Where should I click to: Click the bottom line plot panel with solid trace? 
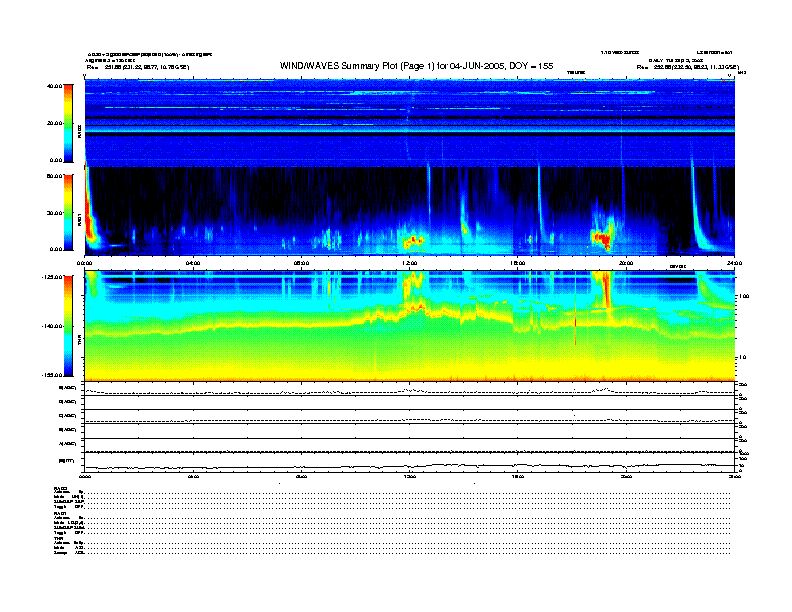(x=410, y=462)
